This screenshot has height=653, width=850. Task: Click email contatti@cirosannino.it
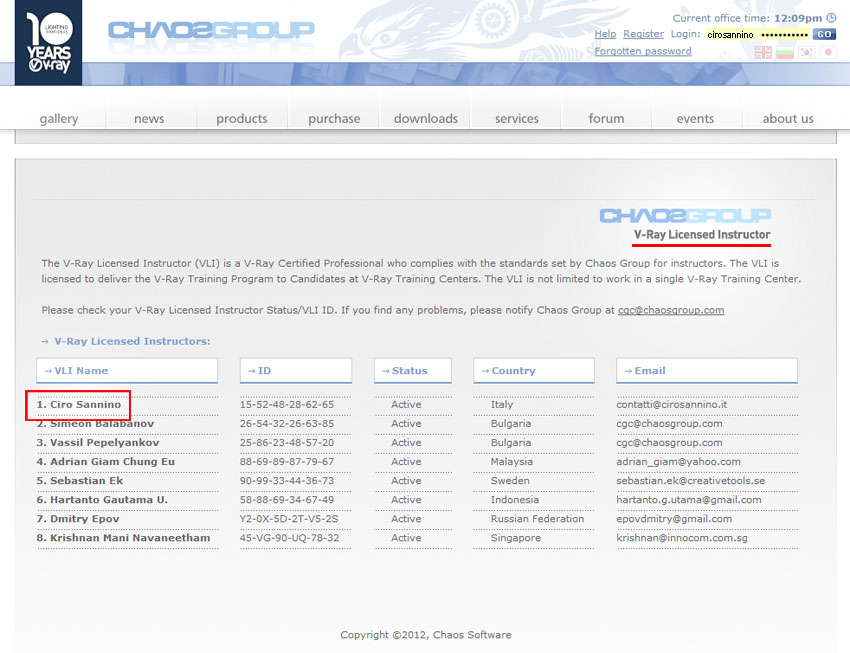coord(672,404)
